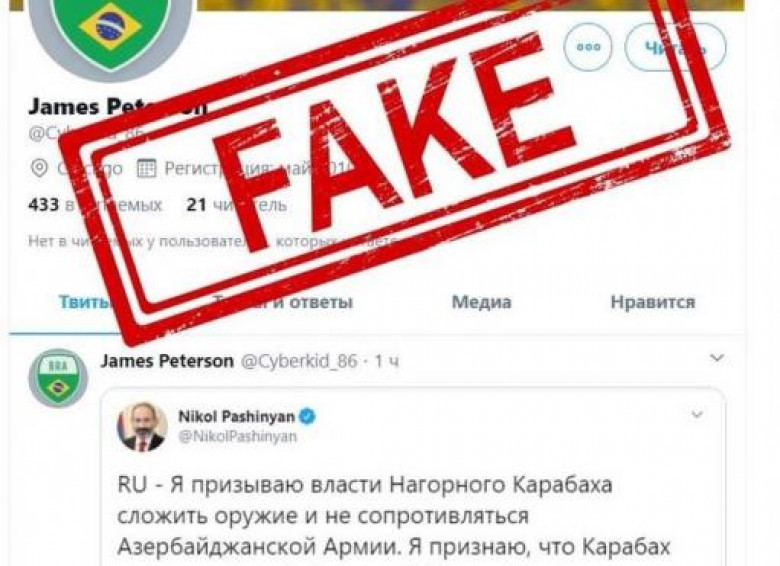Expand the tweet options chevron

(x=717, y=358)
